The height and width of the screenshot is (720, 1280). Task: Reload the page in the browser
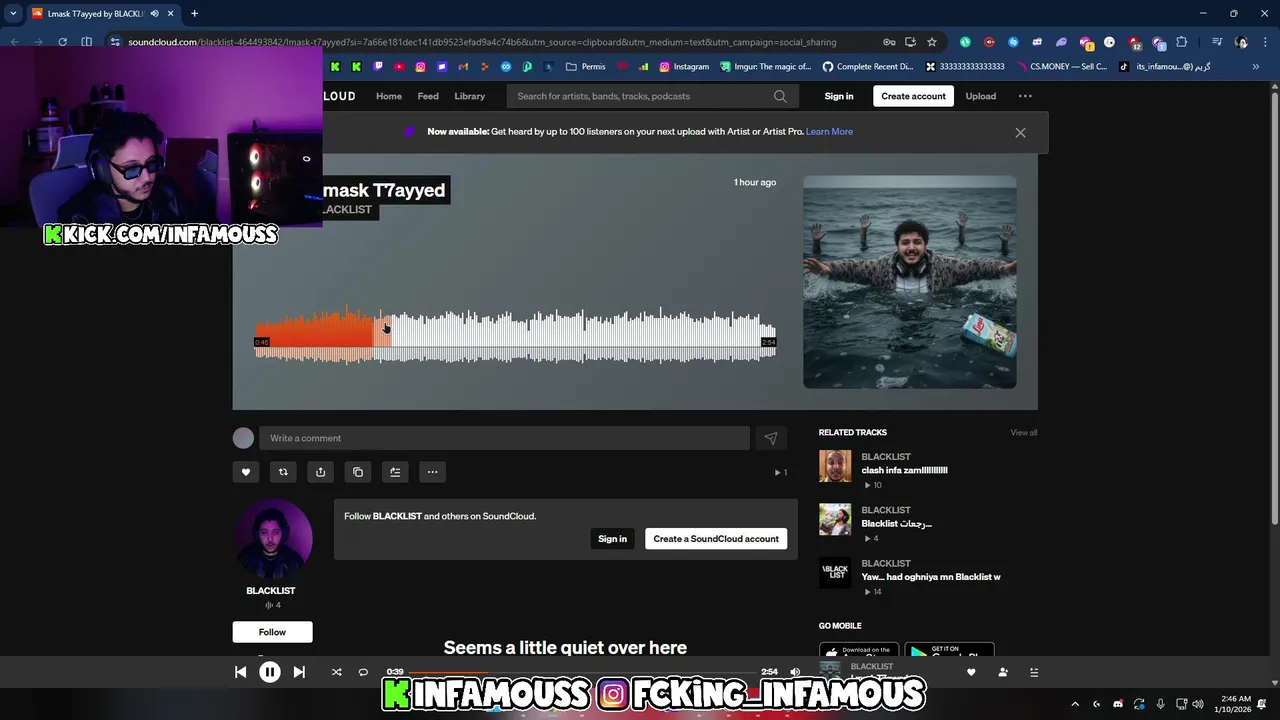click(62, 42)
